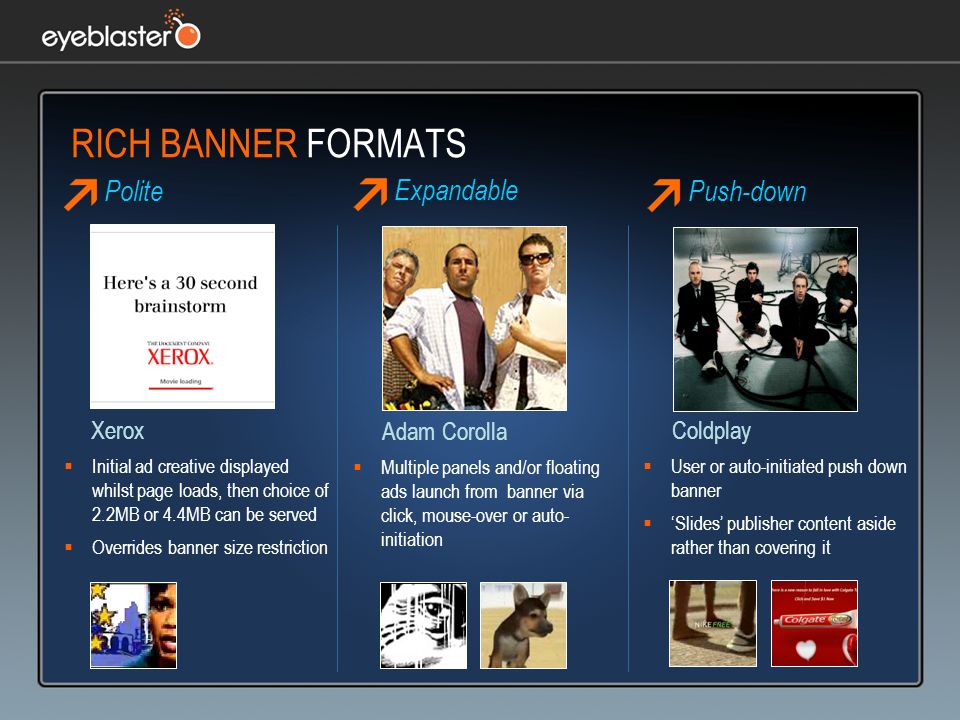Click the orange arrow beside Push-down
The height and width of the screenshot is (720, 960).
[x=664, y=195]
